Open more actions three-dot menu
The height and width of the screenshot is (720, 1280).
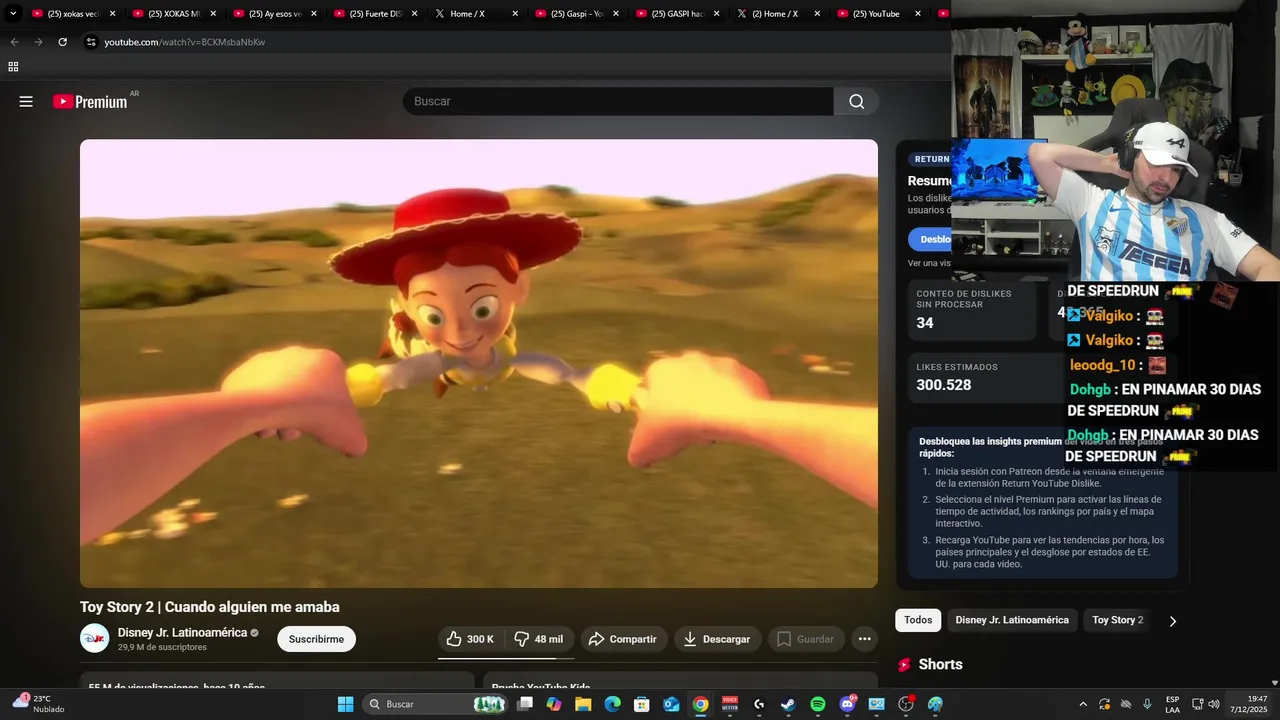tap(864, 639)
